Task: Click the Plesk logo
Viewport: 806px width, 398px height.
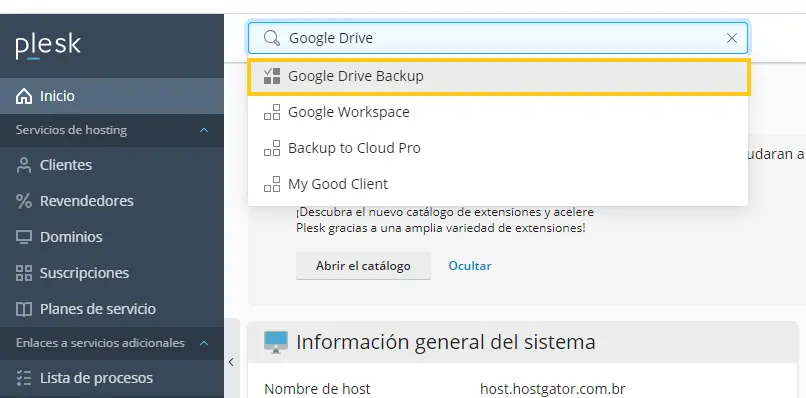Action: click(48, 47)
